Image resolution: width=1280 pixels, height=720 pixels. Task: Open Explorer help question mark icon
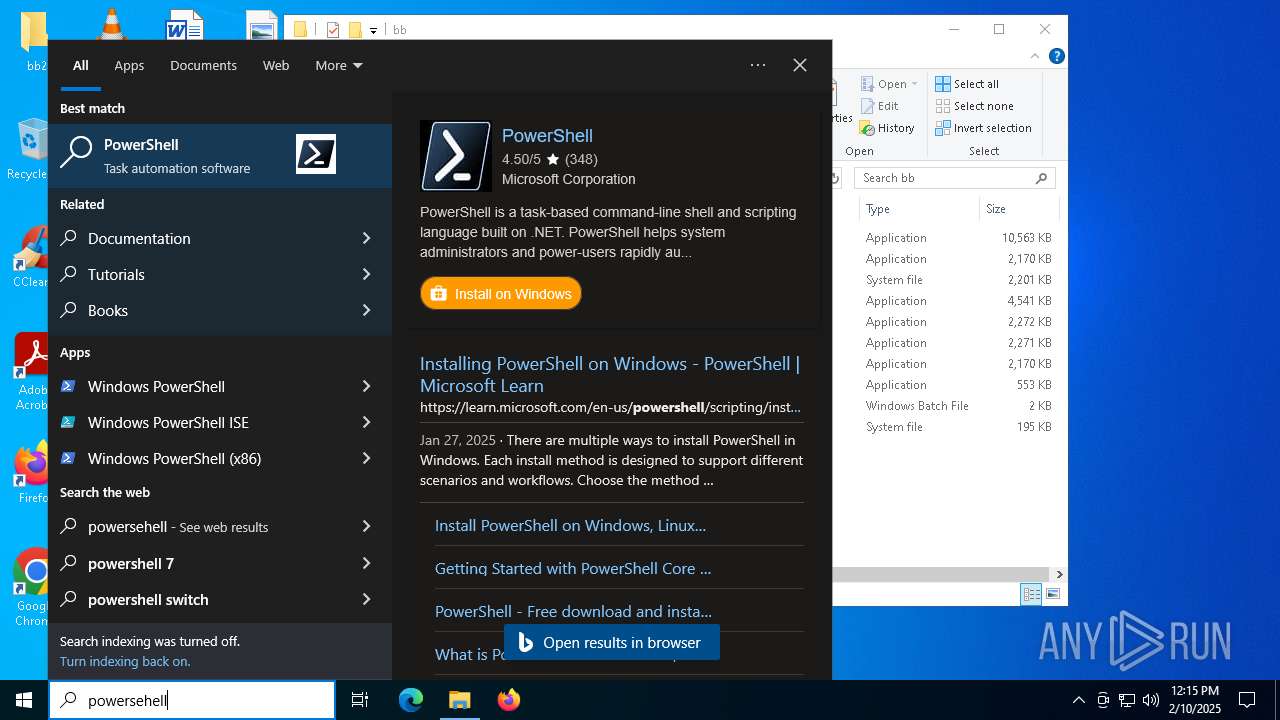coord(1056,56)
